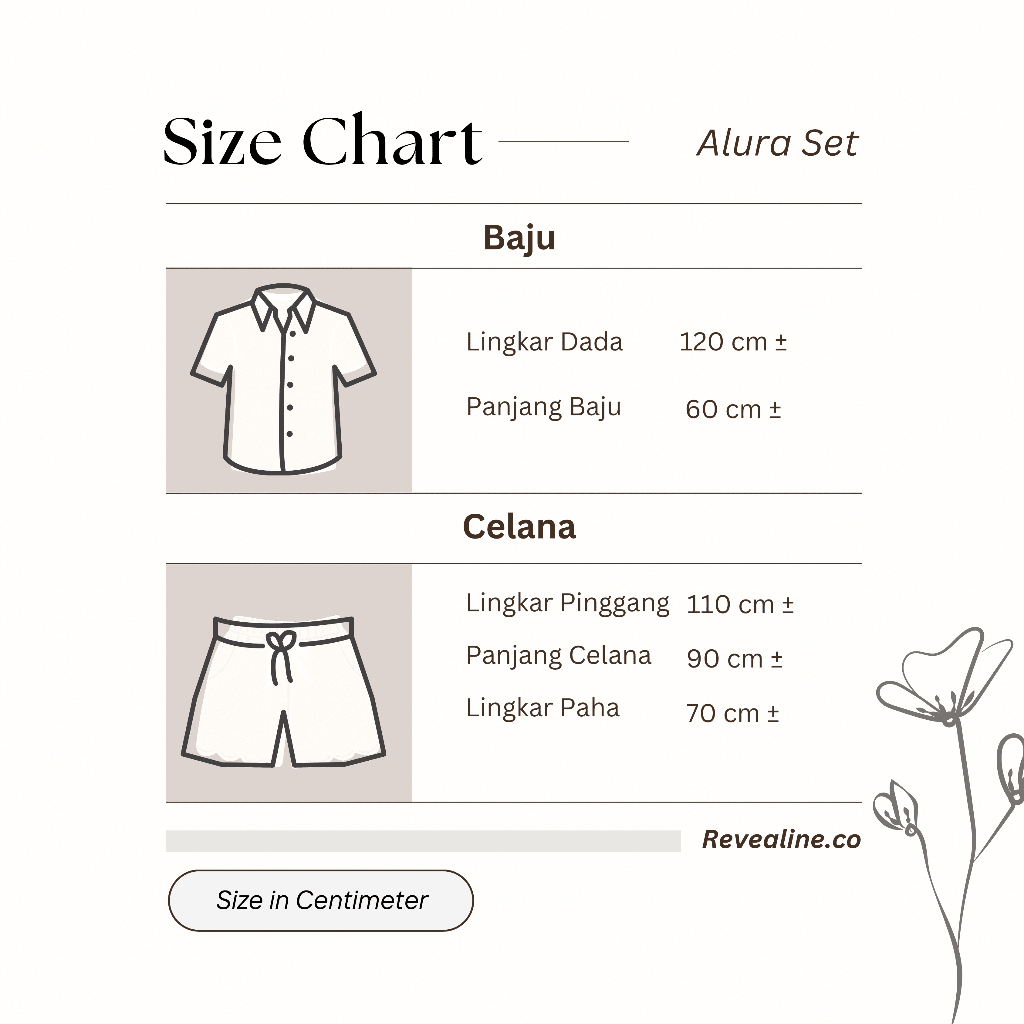Click the Panjang Celana label

pos(558,656)
